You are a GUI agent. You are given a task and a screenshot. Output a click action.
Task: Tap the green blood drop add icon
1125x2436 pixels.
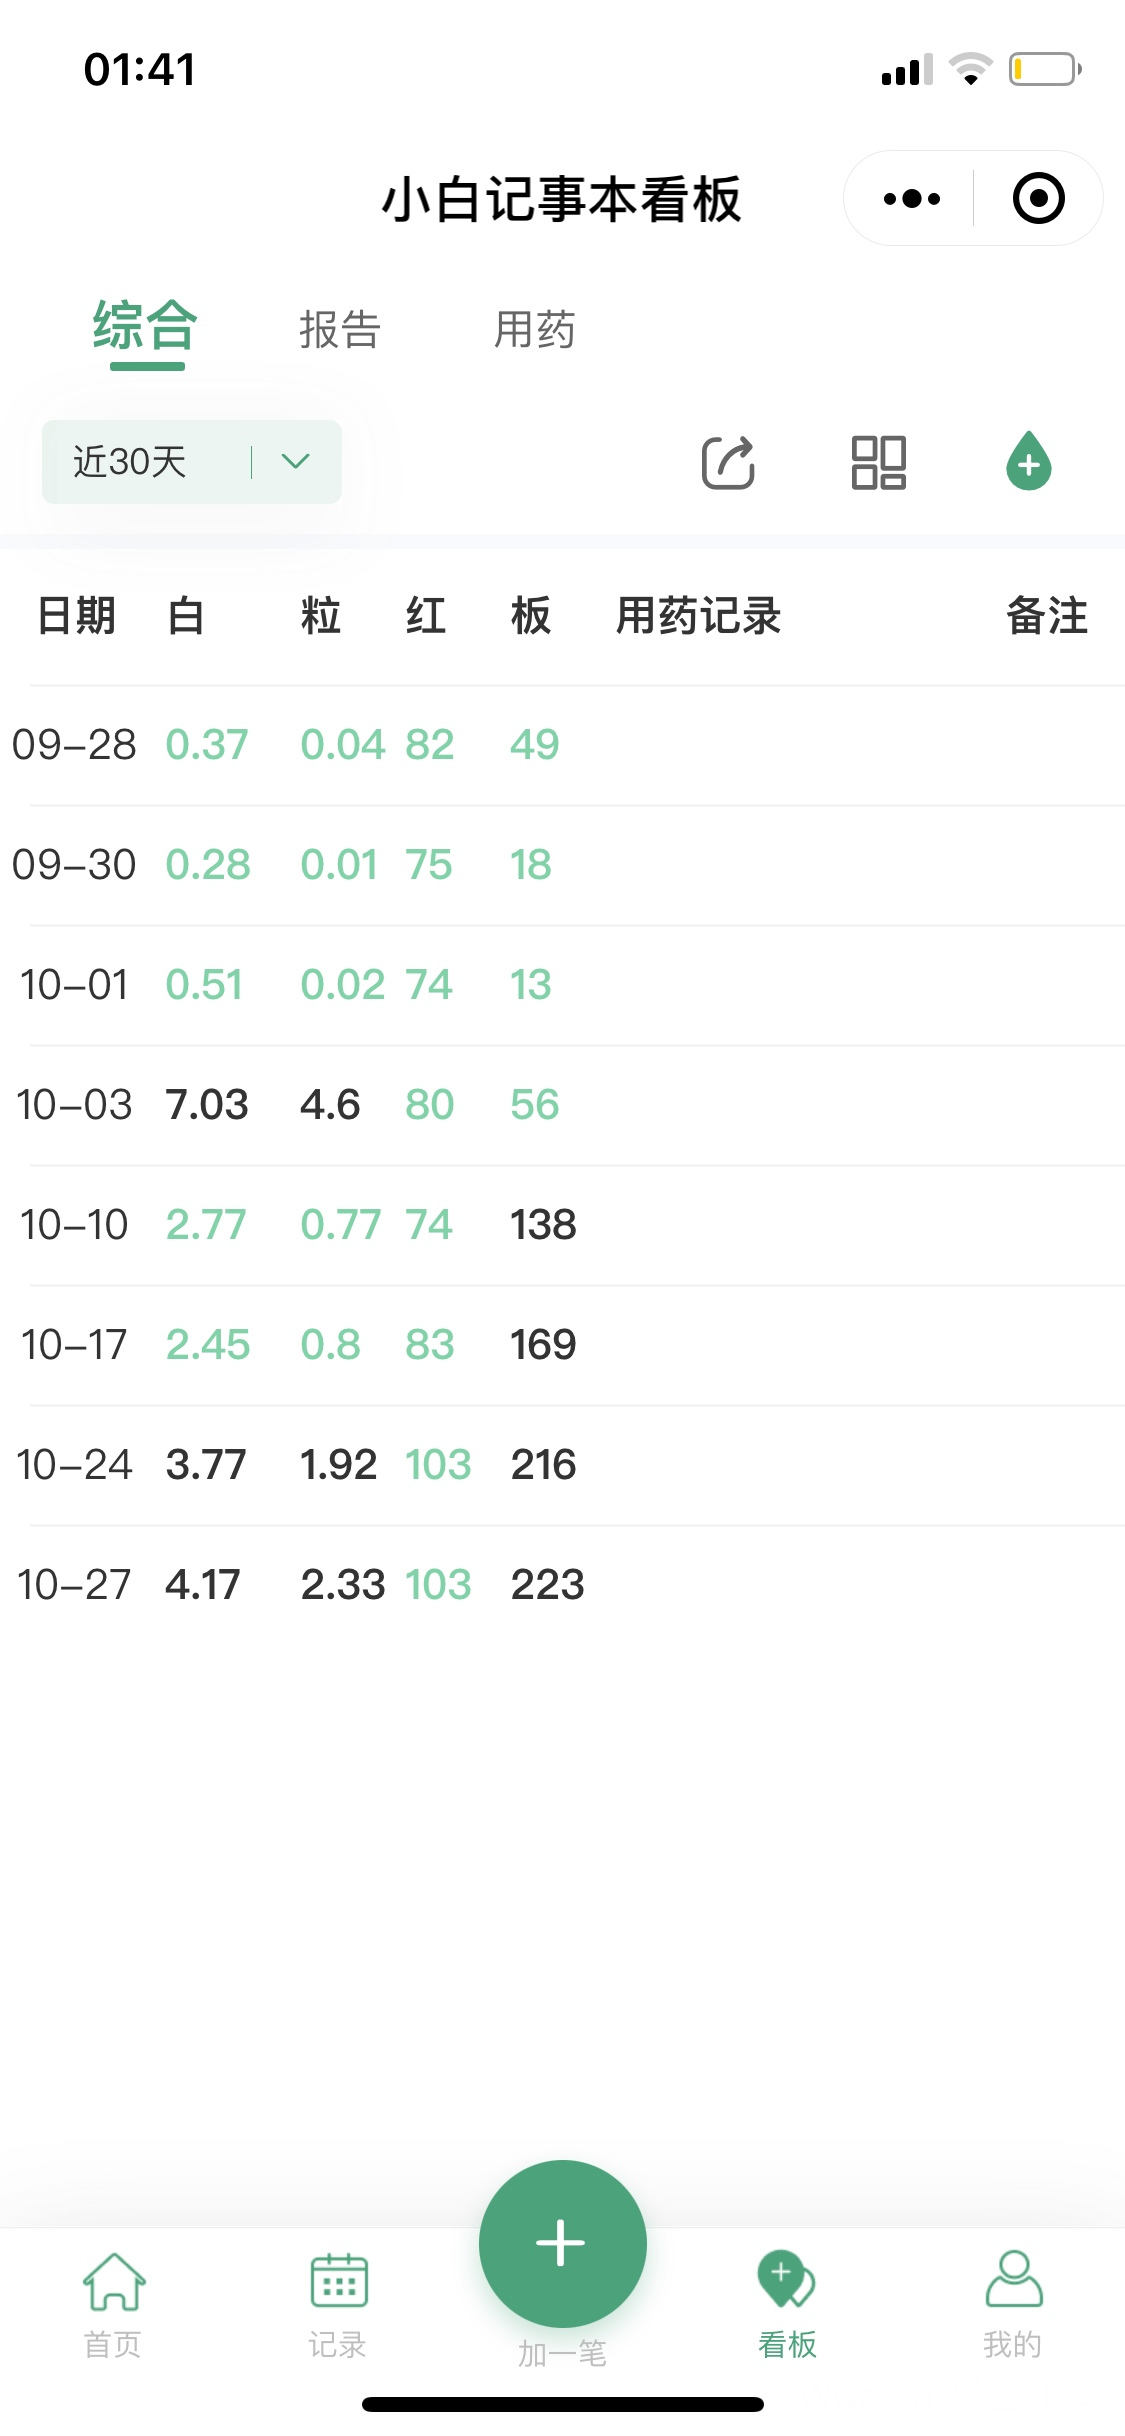tap(1028, 463)
